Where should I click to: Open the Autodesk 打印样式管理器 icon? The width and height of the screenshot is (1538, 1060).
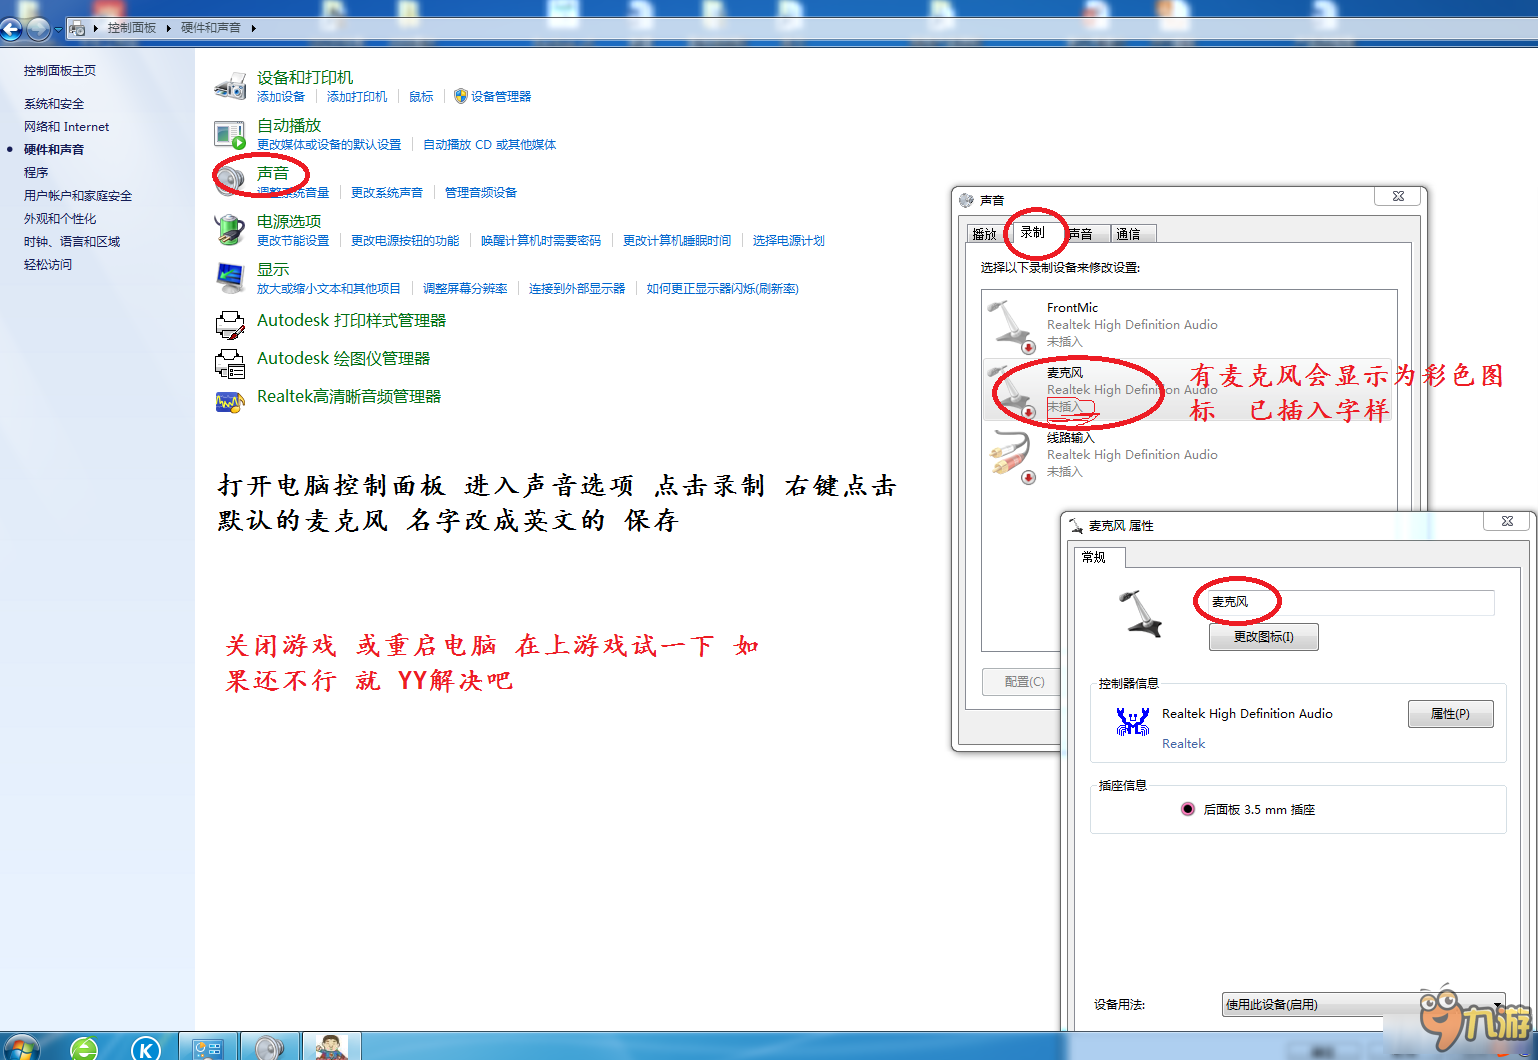(x=230, y=324)
